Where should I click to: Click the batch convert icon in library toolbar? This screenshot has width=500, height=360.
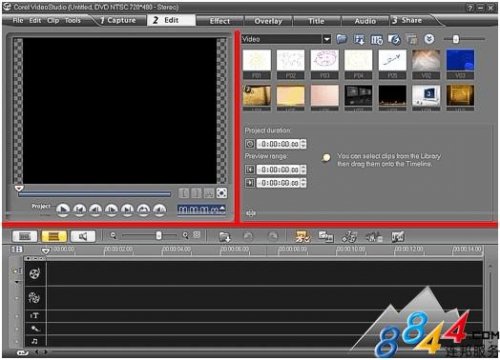tap(394, 39)
